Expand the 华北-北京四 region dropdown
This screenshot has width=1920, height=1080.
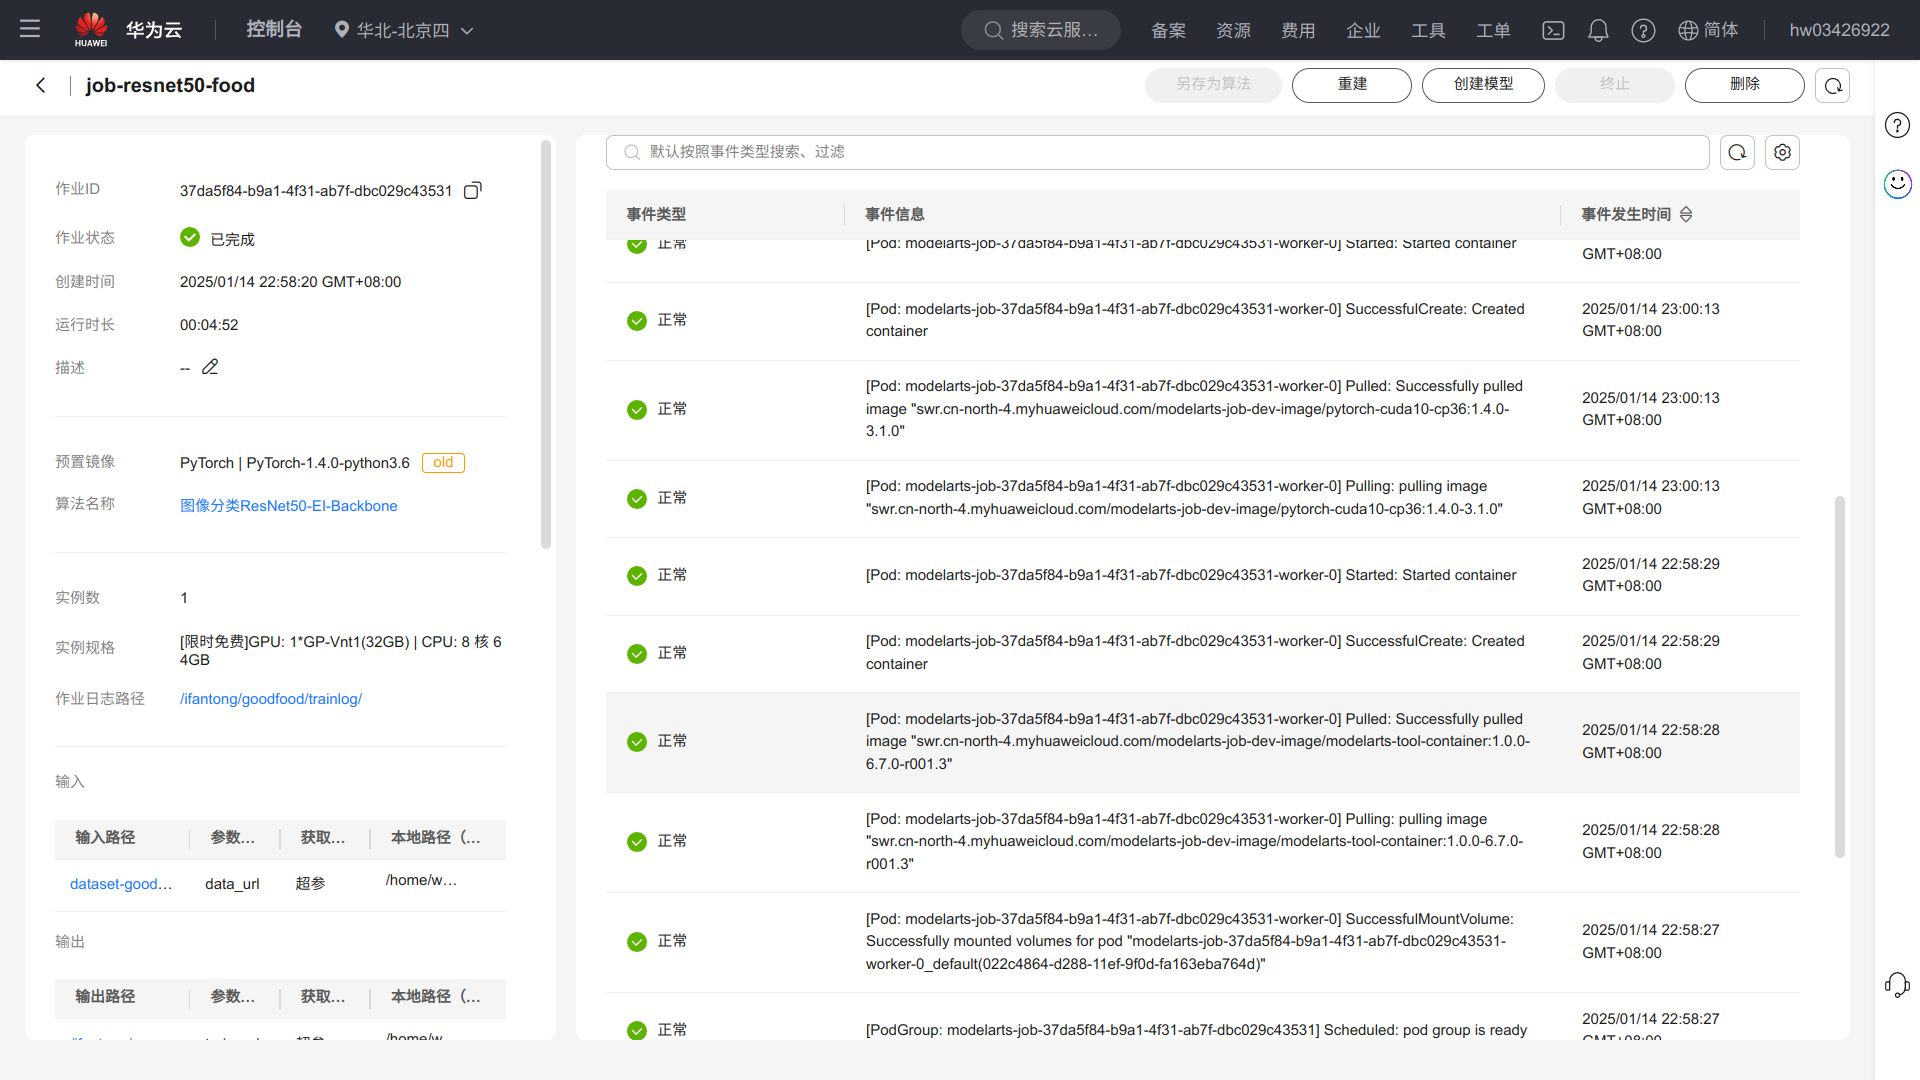404,30
